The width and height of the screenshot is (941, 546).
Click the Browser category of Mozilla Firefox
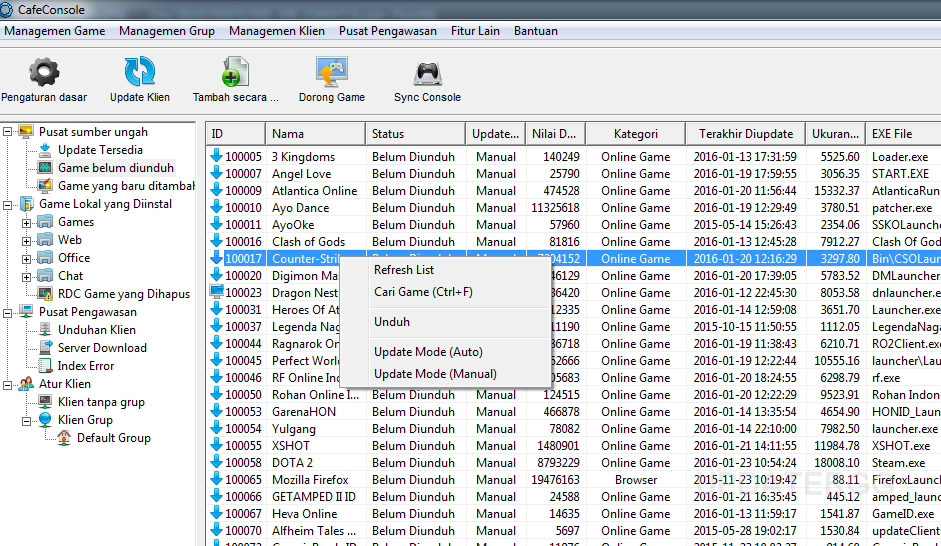pyautogui.click(x=636, y=480)
